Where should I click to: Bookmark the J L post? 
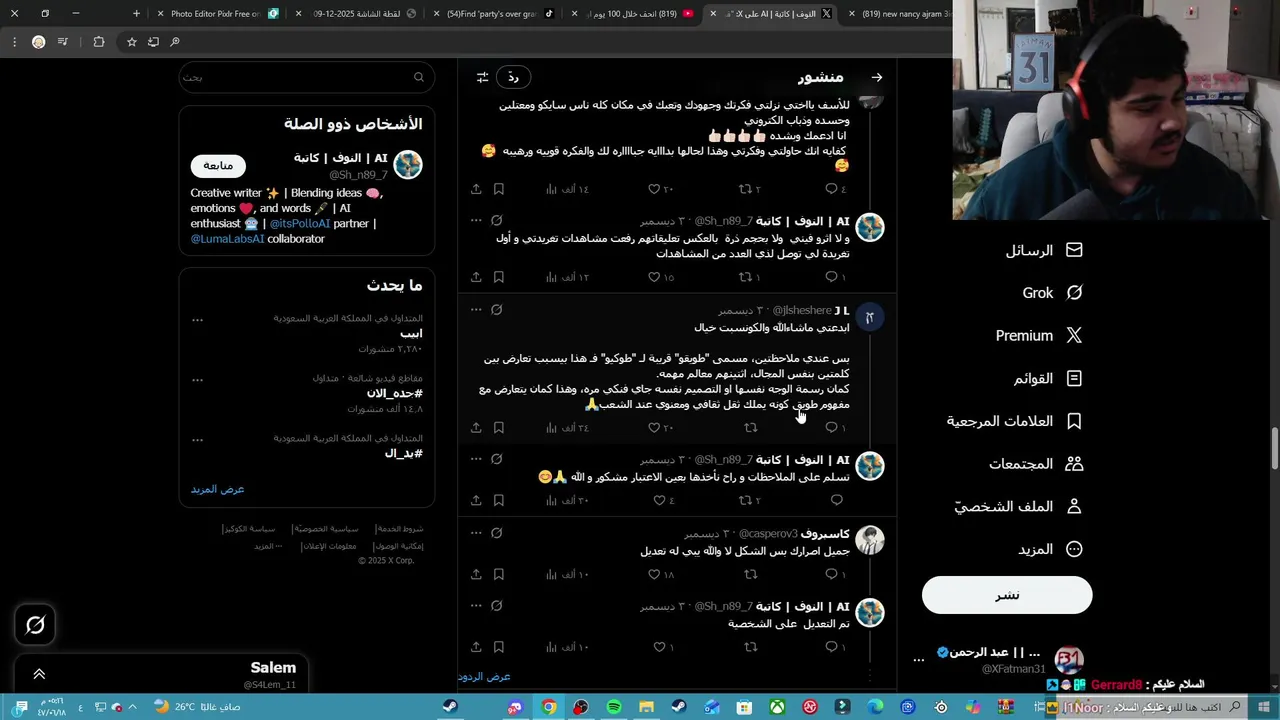[499, 428]
